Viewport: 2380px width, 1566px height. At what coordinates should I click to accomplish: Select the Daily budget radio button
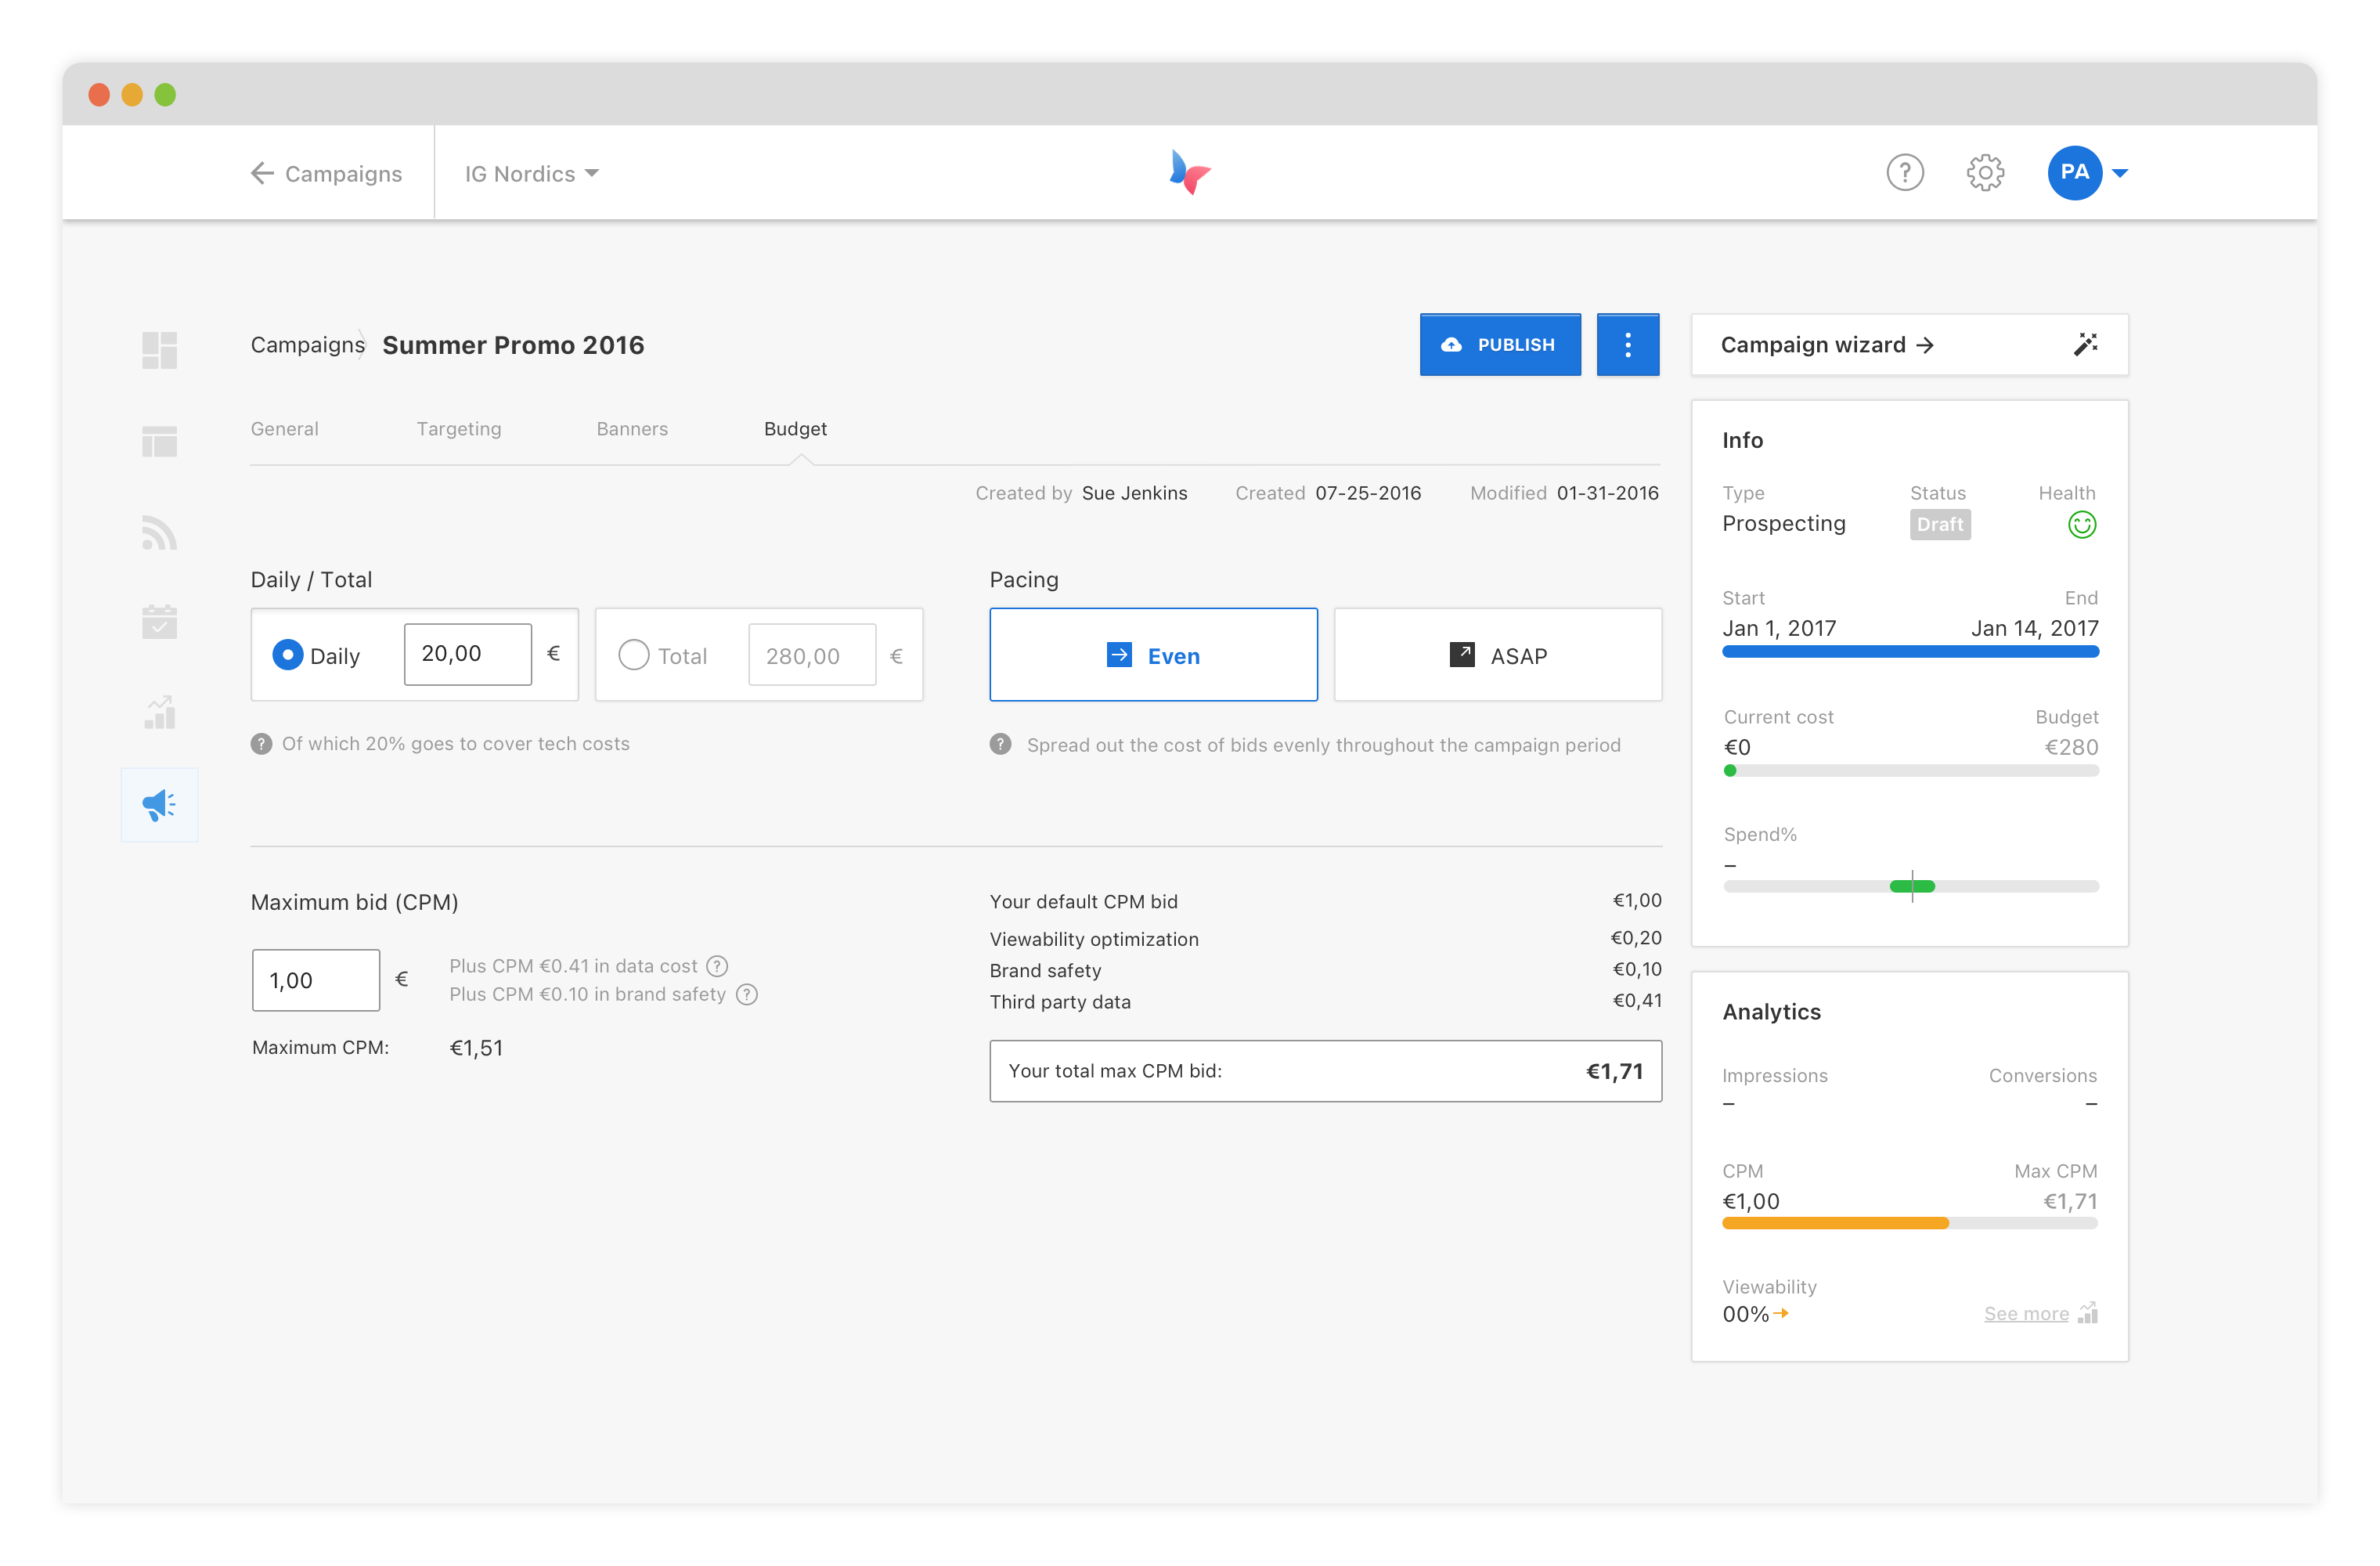tap(288, 655)
